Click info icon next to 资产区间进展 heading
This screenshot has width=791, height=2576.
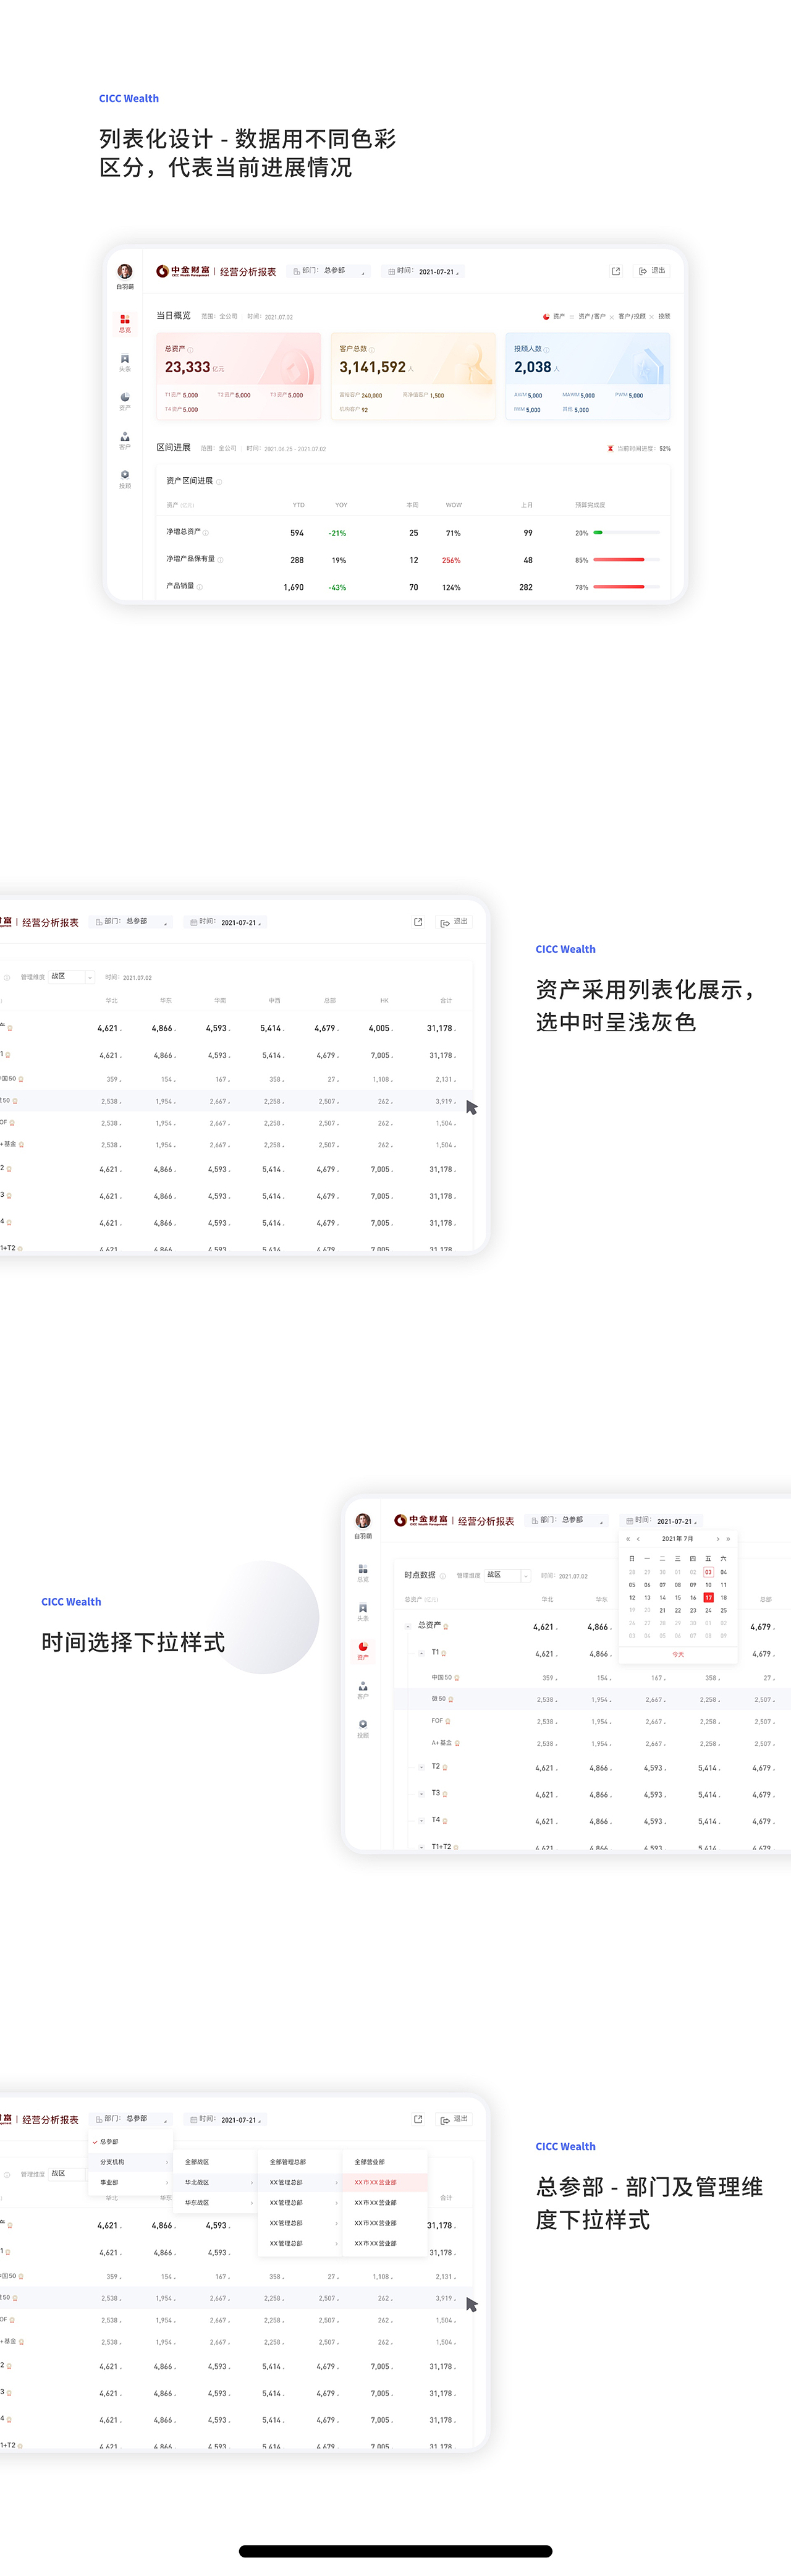[x=219, y=481]
